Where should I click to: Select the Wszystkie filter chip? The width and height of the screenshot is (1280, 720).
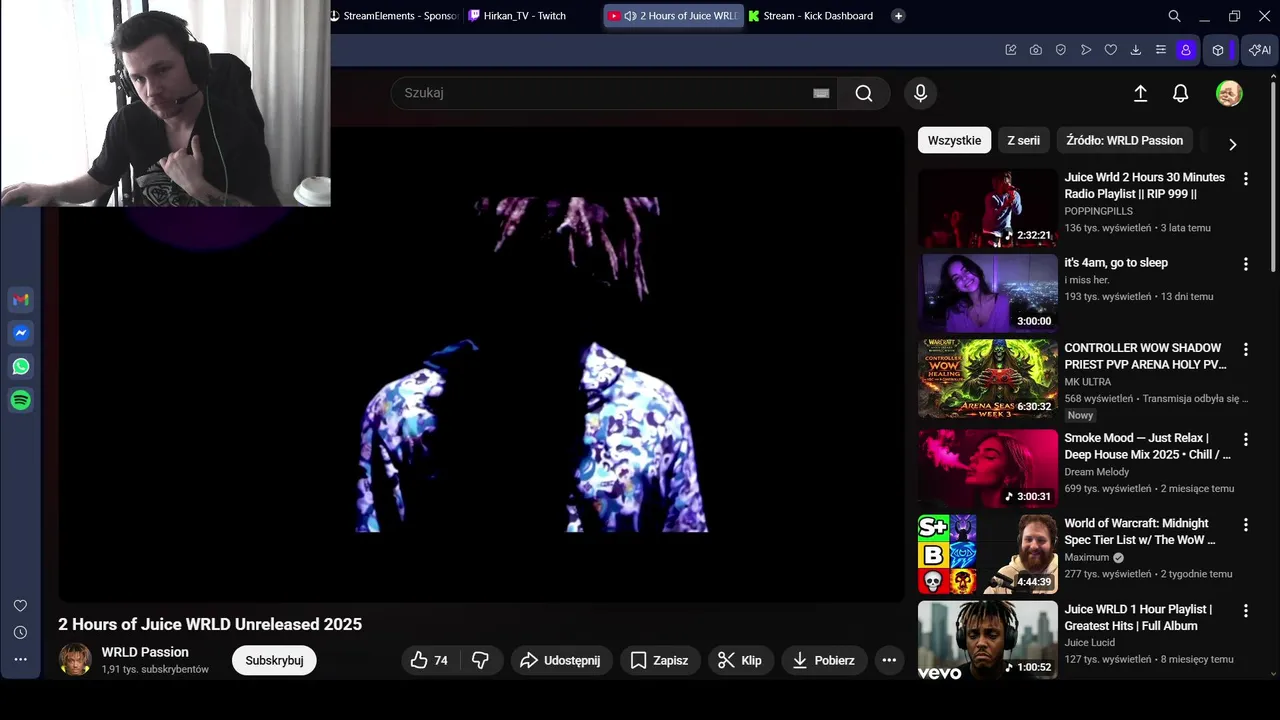point(954,141)
